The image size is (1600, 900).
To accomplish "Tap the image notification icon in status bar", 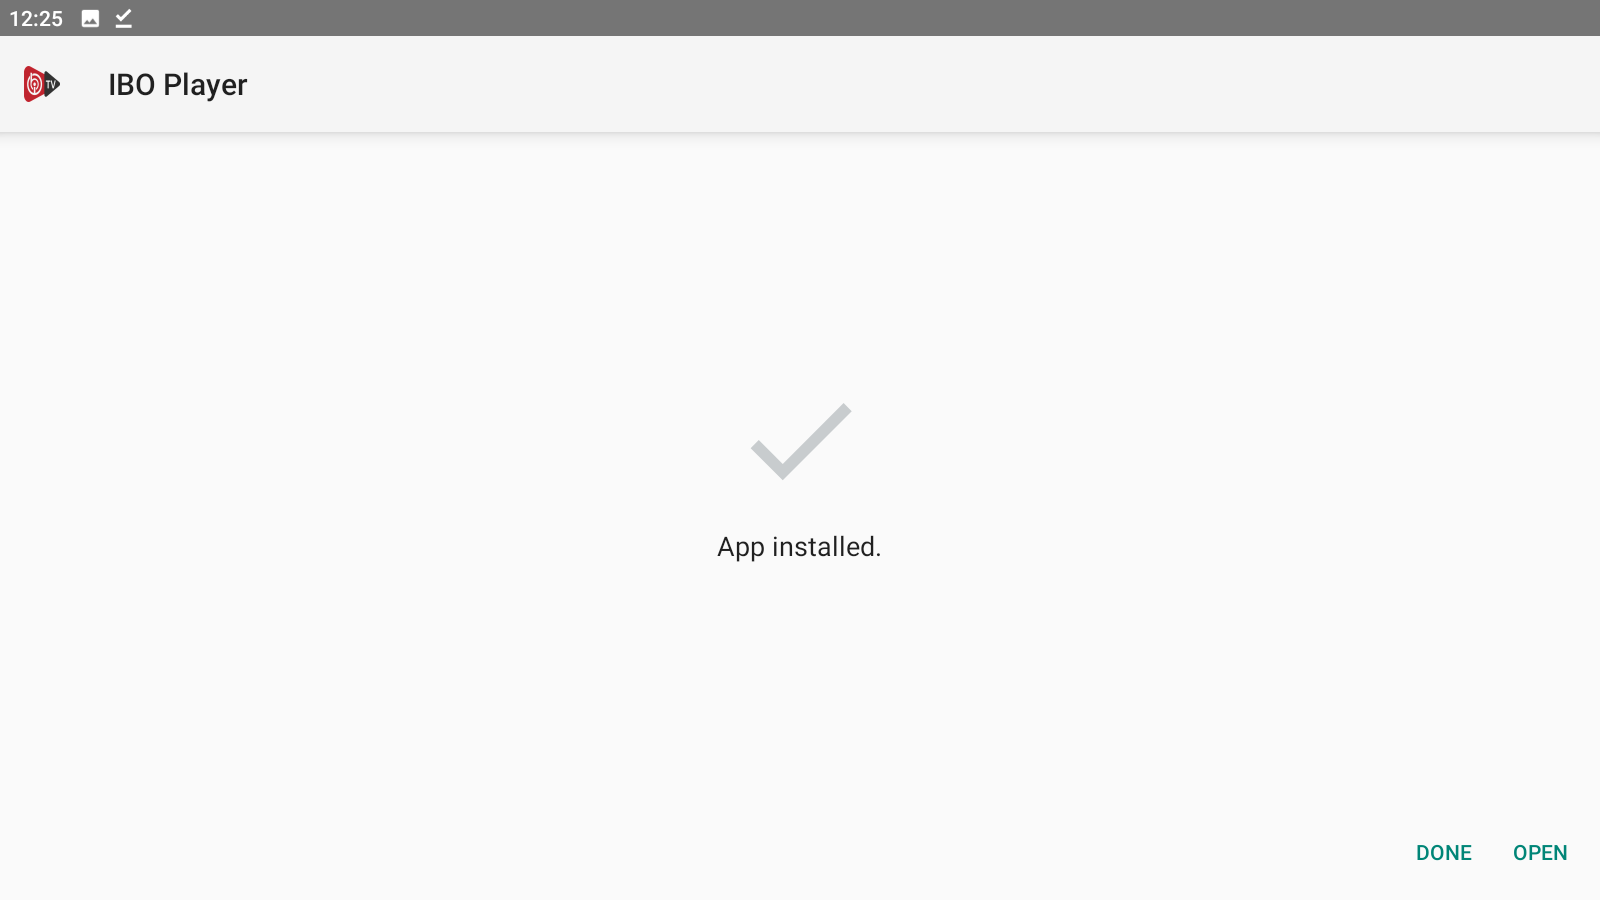I will click(x=90, y=18).
